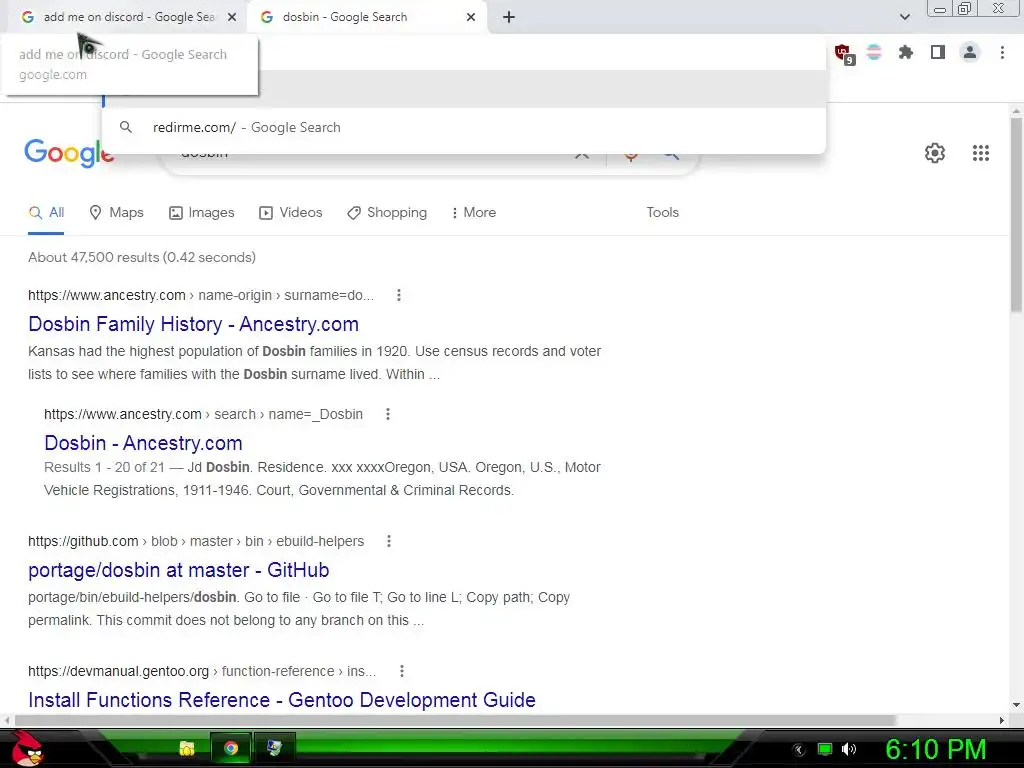Image resolution: width=1024 pixels, height=768 pixels.
Task: Close the 'dosbin' tab
Action: click(x=471, y=17)
